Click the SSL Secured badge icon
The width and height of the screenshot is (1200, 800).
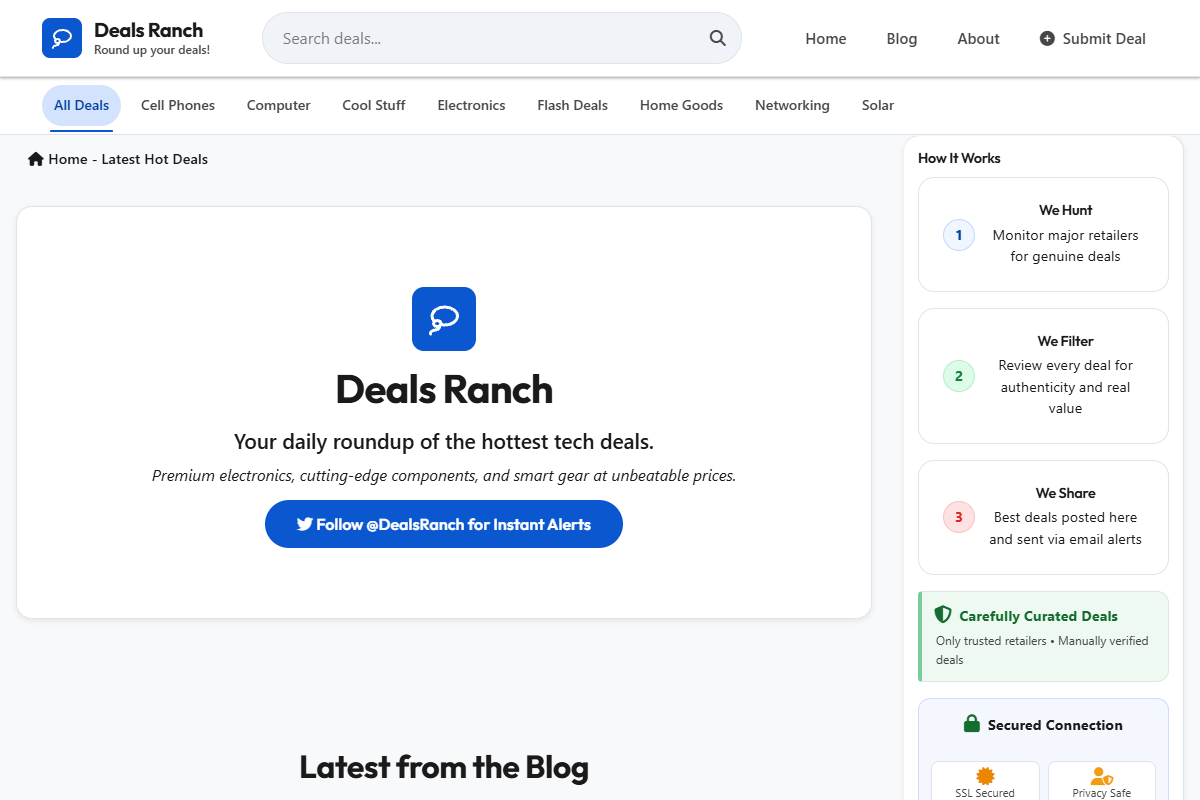(986, 776)
